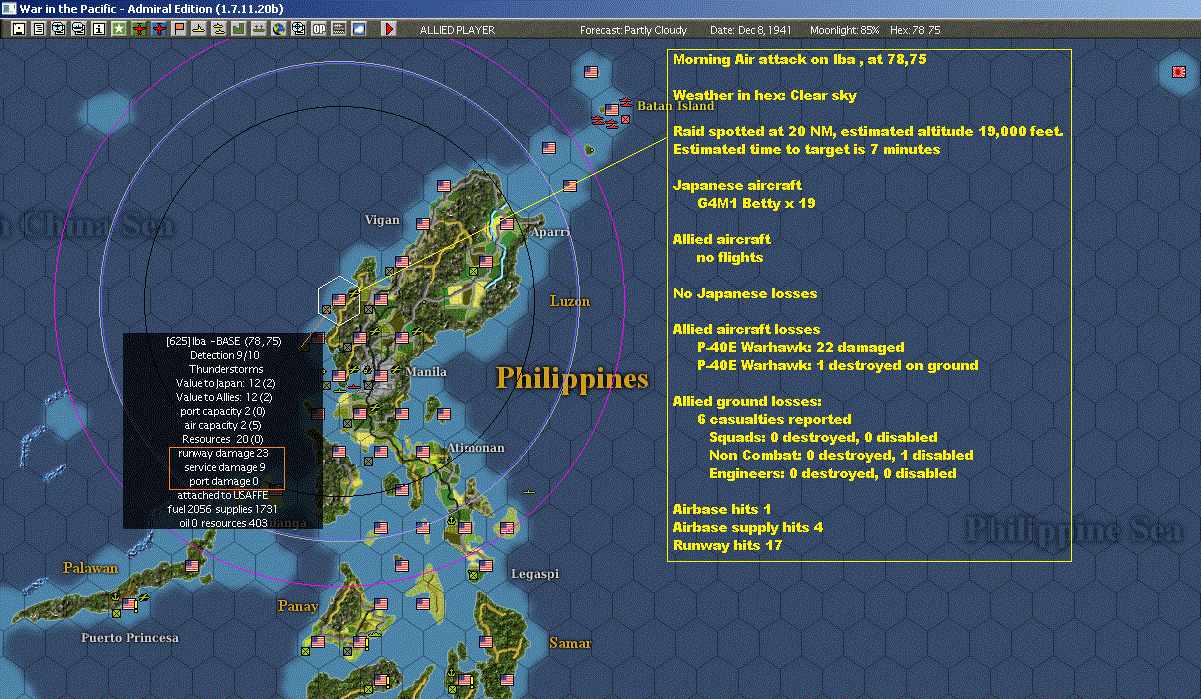Select the green star ground units icon

click(x=119, y=29)
